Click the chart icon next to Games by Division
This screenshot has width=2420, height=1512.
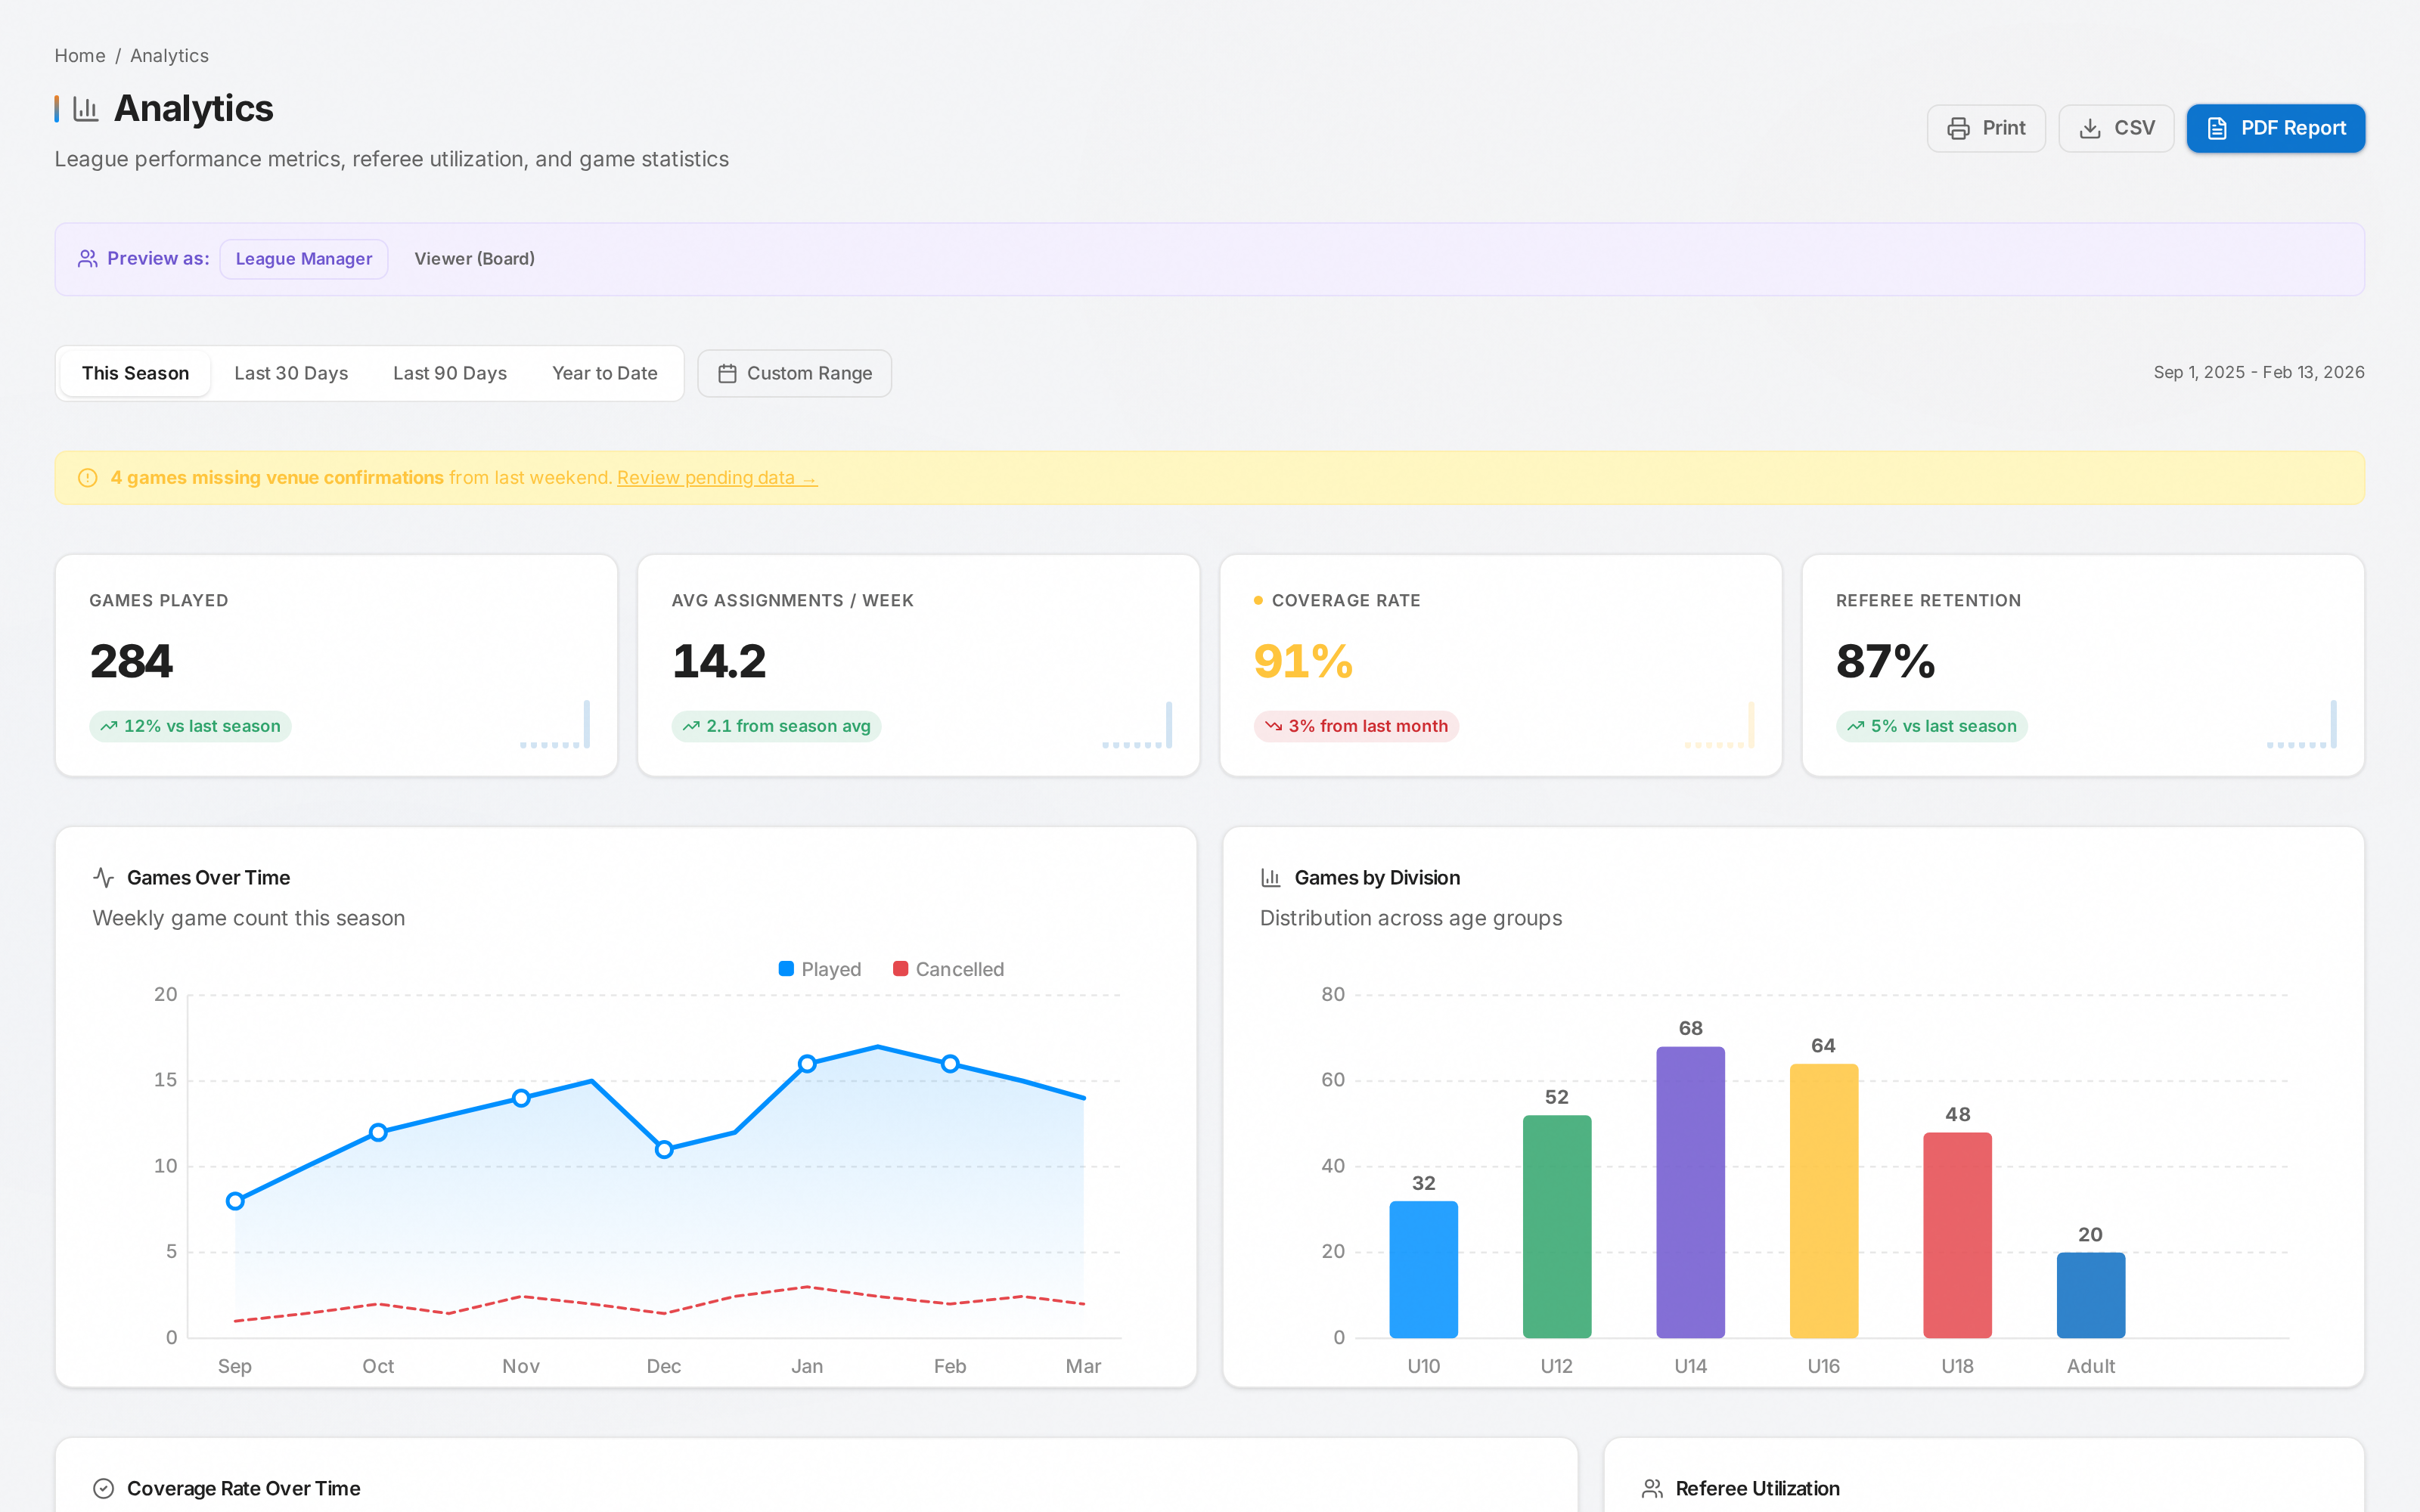[x=1271, y=877]
